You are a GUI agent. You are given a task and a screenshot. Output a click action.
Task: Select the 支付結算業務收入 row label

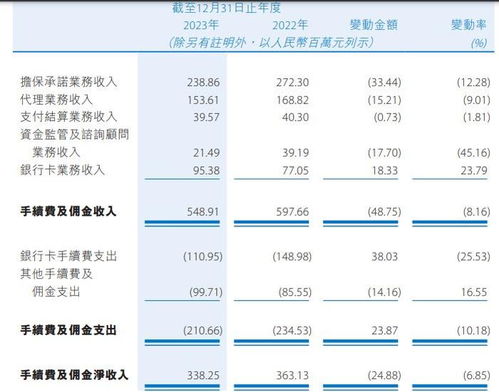pyautogui.click(x=69, y=117)
